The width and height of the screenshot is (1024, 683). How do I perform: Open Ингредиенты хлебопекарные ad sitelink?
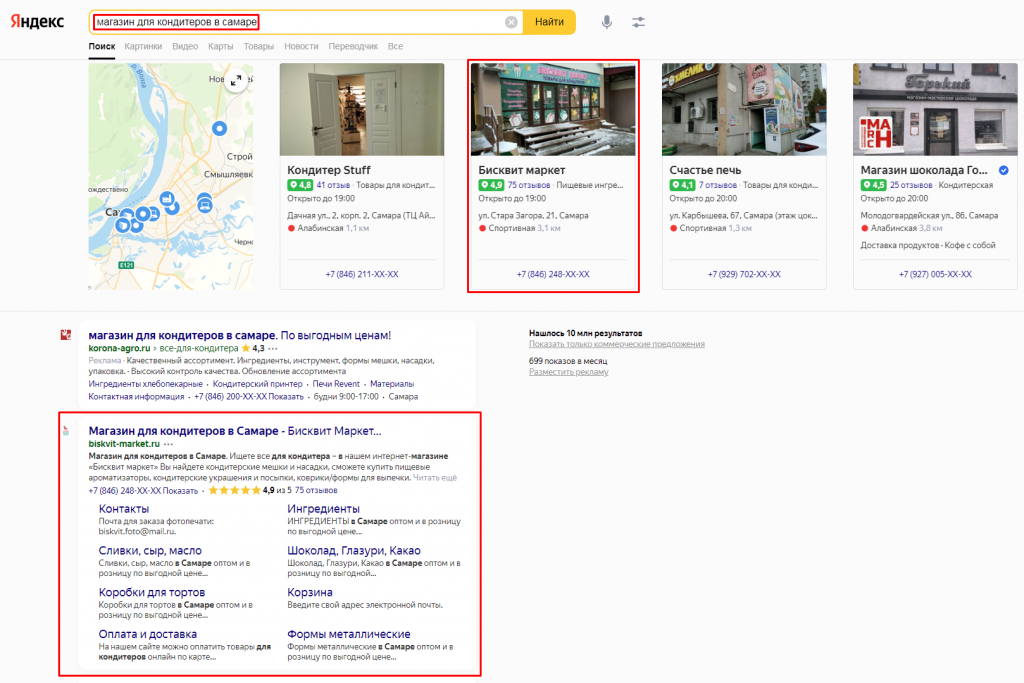pyautogui.click(x=146, y=384)
